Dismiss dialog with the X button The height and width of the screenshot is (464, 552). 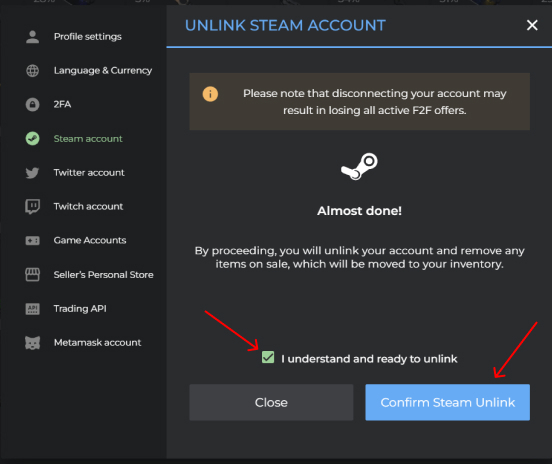(x=532, y=25)
